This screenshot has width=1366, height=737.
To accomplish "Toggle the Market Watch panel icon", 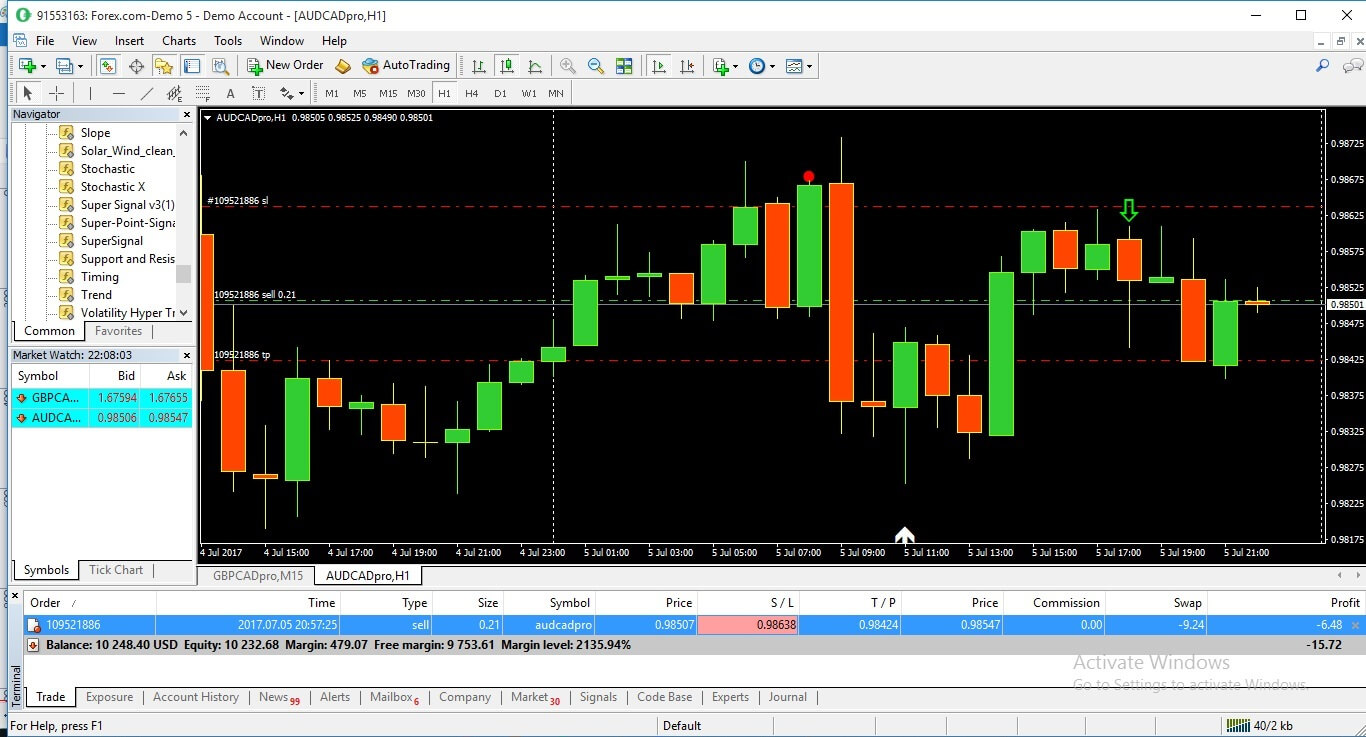I will coord(108,66).
